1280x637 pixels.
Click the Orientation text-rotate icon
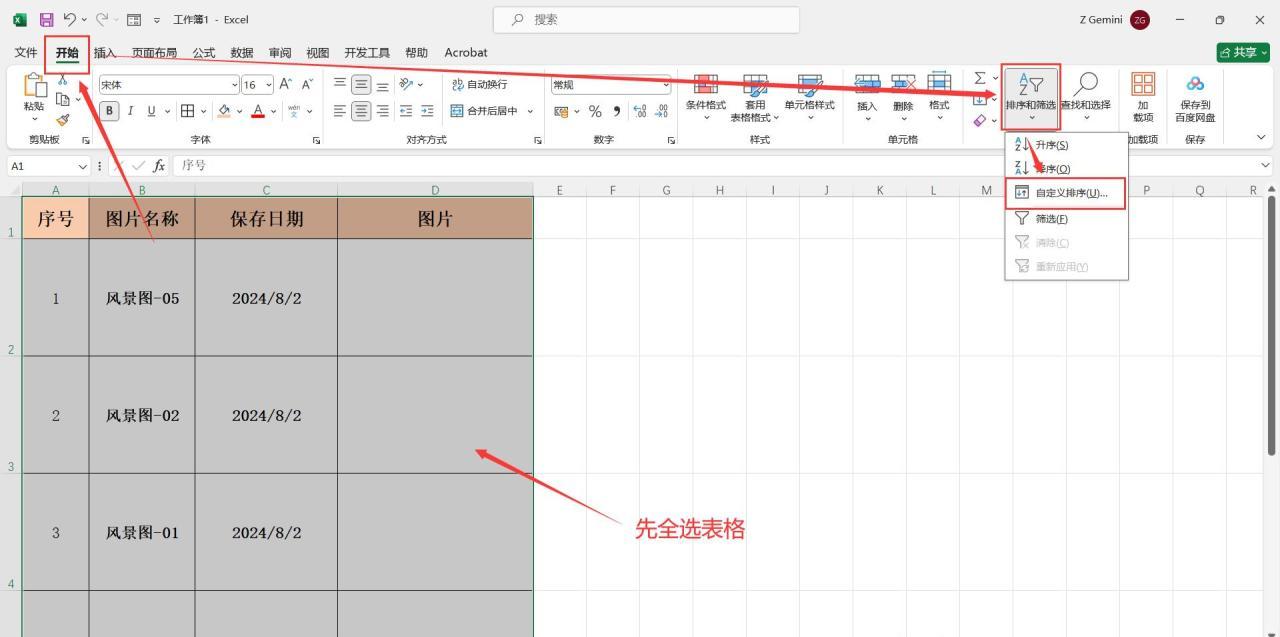[407, 85]
